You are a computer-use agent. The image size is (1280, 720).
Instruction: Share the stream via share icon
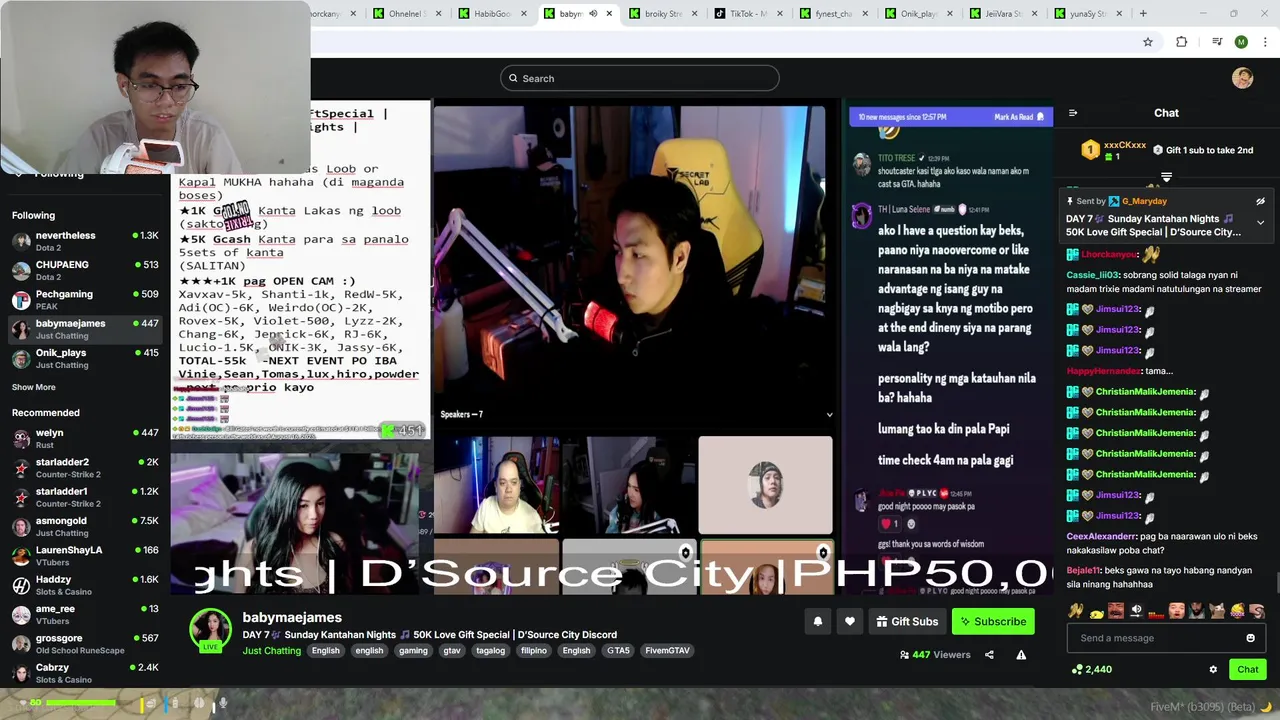tap(989, 655)
